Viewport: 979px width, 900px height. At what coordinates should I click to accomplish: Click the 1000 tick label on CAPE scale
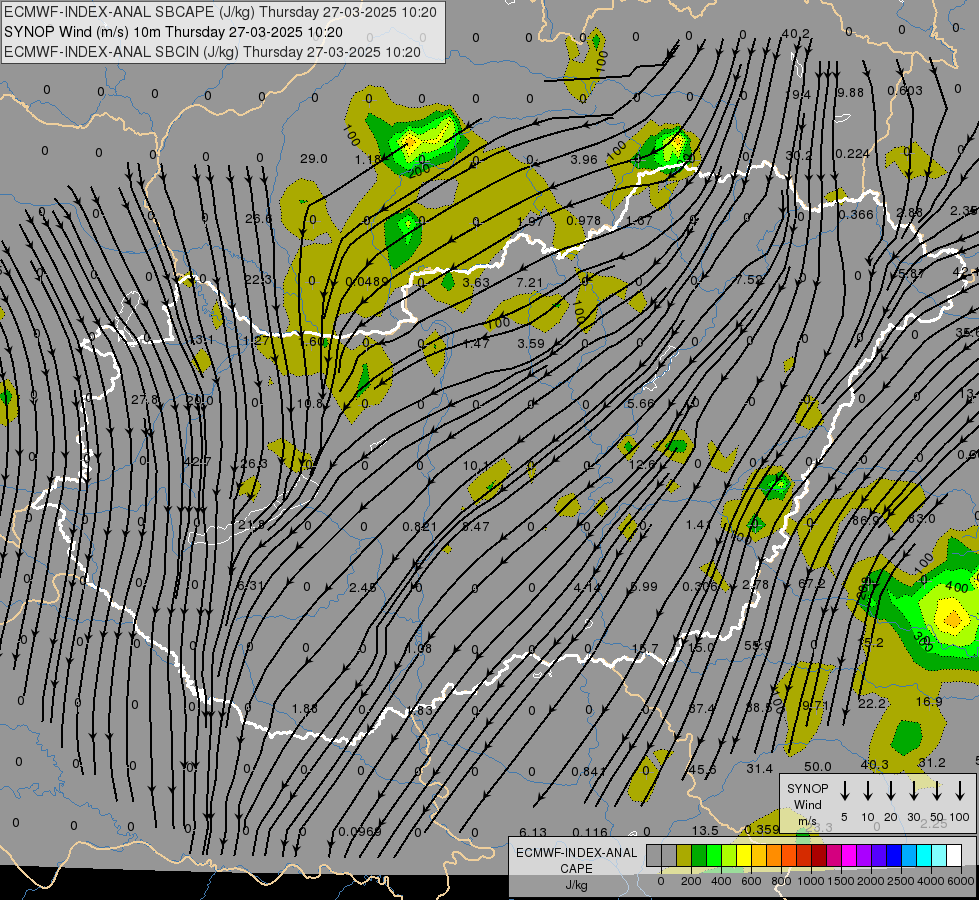point(810,881)
